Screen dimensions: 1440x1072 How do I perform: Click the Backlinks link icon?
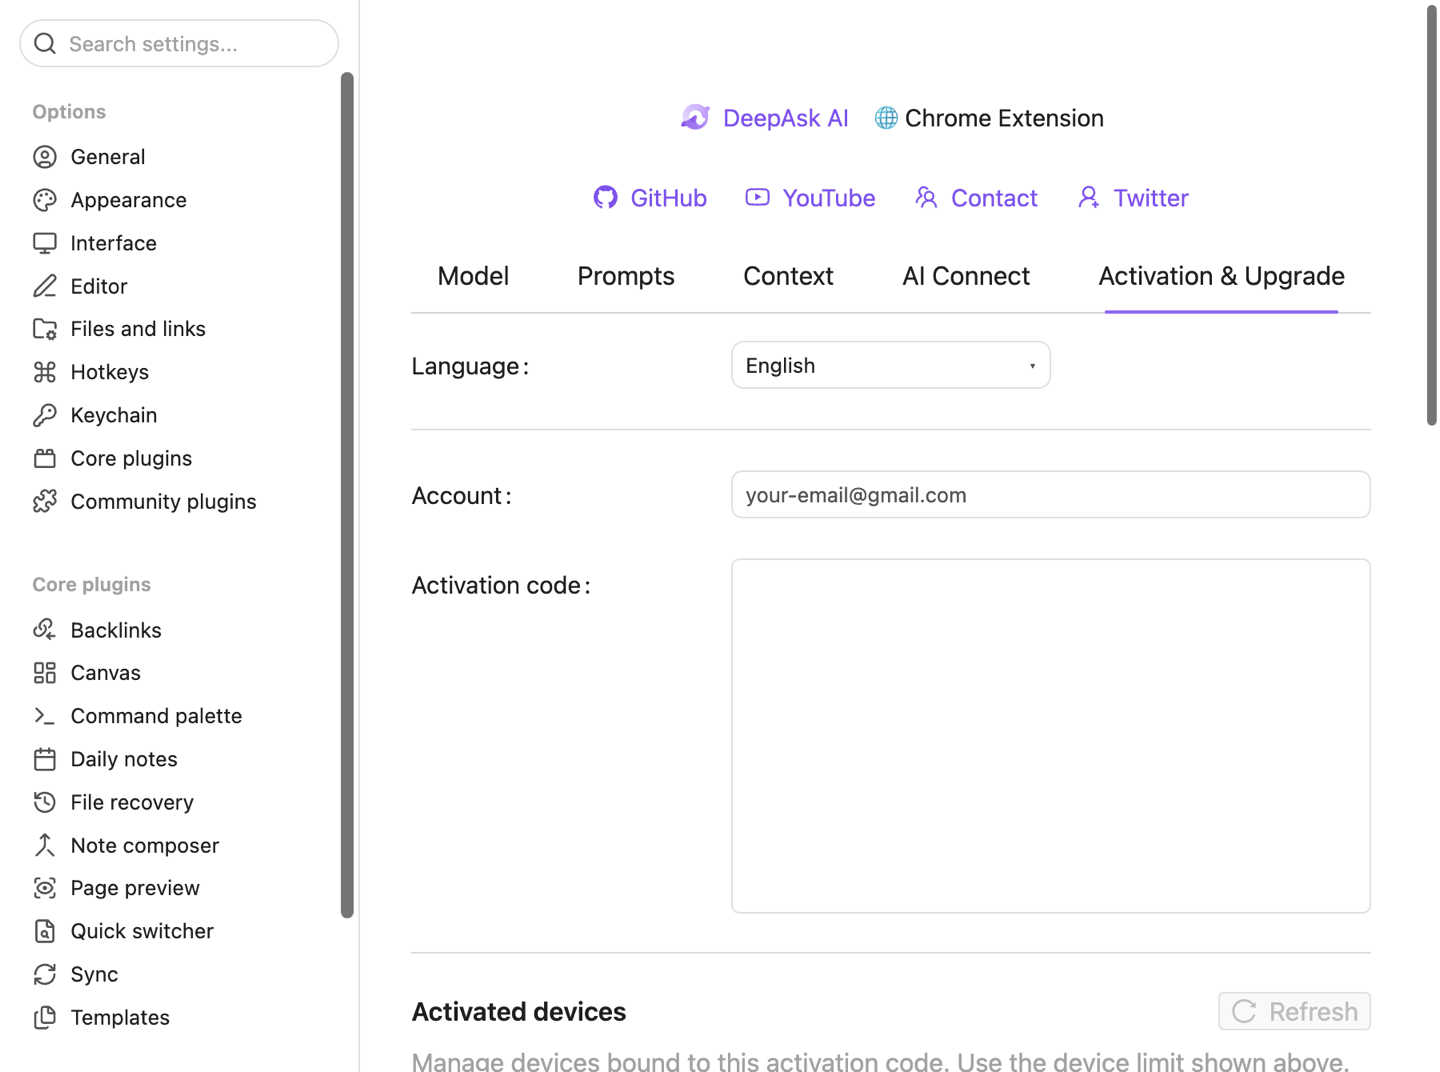pyautogui.click(x=45, y=630)
